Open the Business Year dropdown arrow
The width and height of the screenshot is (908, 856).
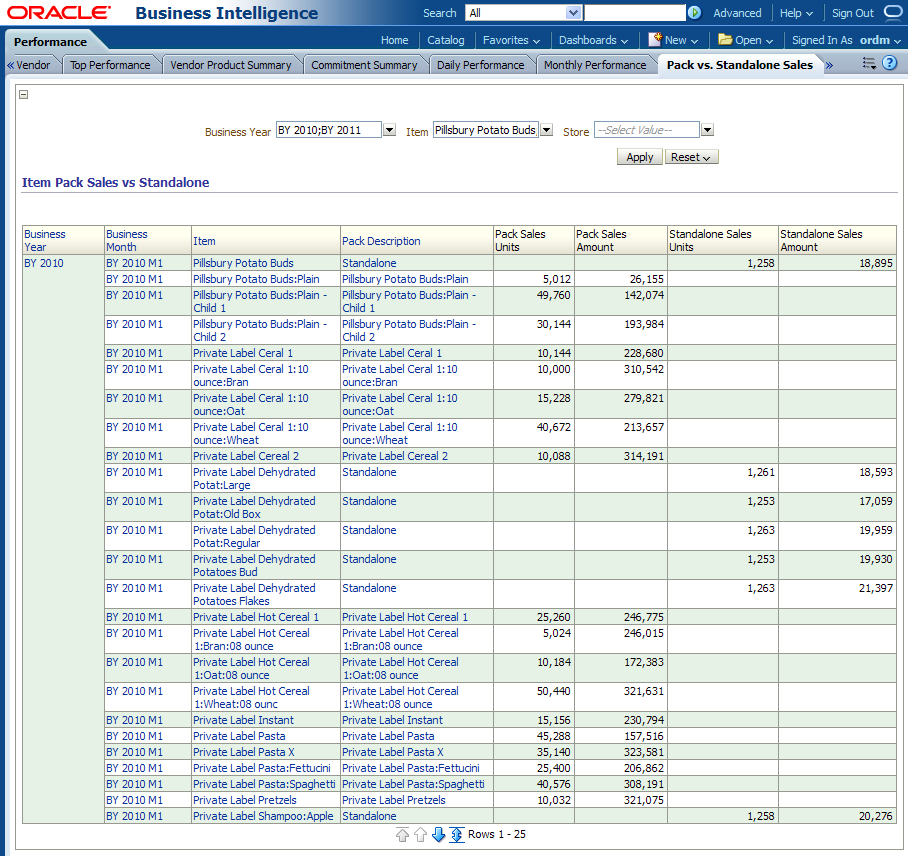coord(389,130)
